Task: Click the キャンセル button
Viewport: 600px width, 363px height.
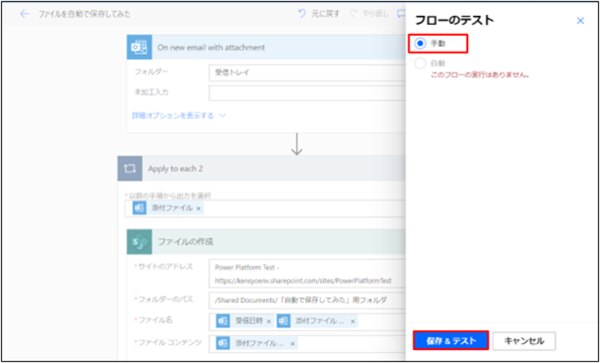Action: click(524, 341)
